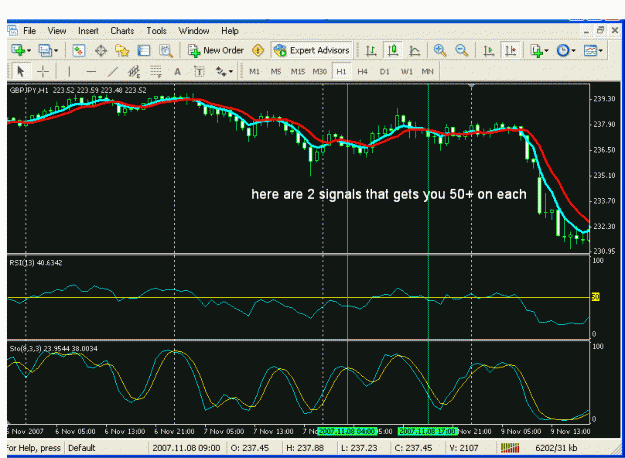Select the W1 timeframe button
The height and width of the screenshot is (458, 625).
(x=406, y=71)
